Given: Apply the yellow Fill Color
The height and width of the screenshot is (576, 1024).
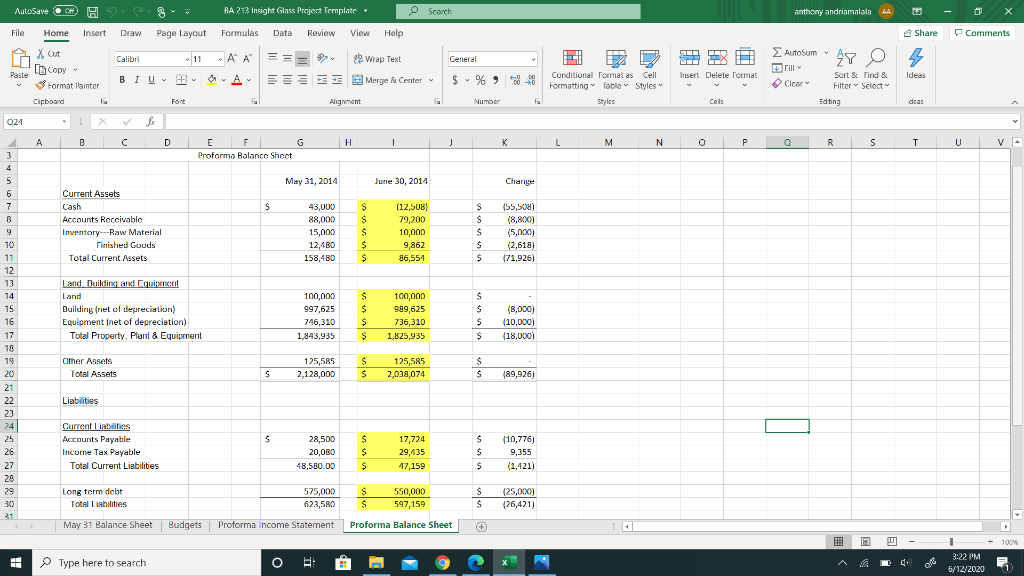Looking at the screenshot, I should (x=212, y=80).
